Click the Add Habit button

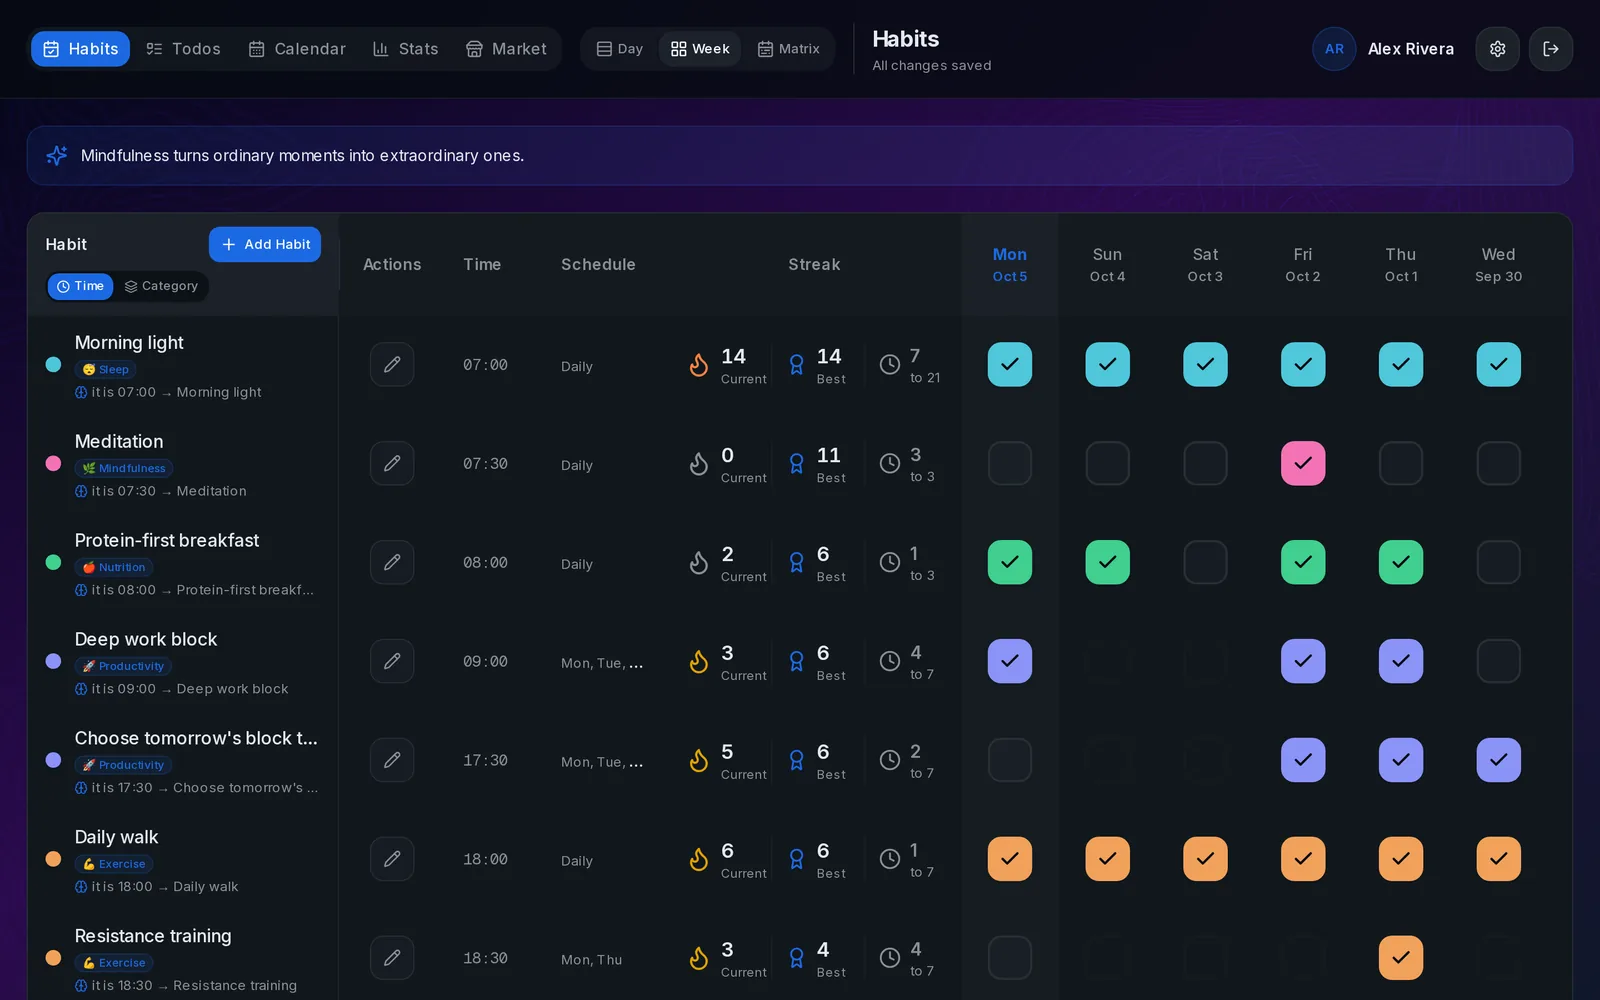pos(265,244)
